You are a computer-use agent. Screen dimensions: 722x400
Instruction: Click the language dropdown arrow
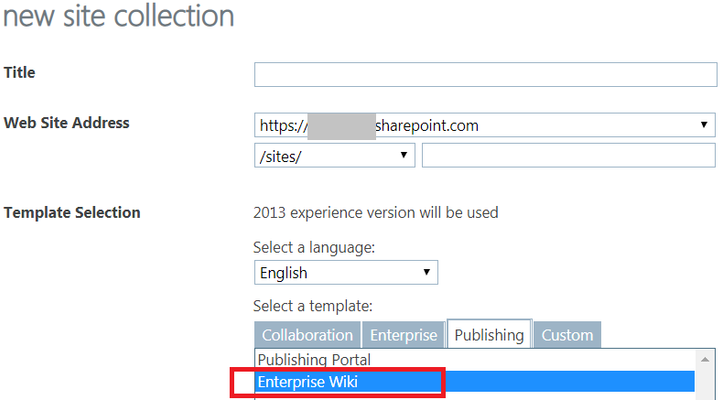coord(426,272)
